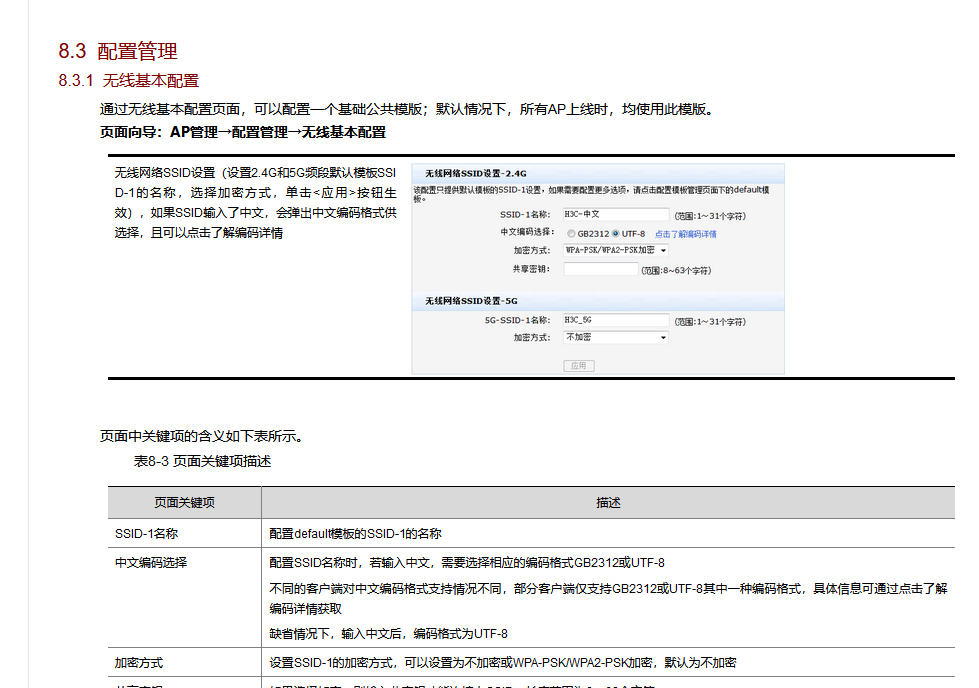
Task: Click the sentence 页面中关键项的含义如下表所示
Action: [x=202, y=436]
